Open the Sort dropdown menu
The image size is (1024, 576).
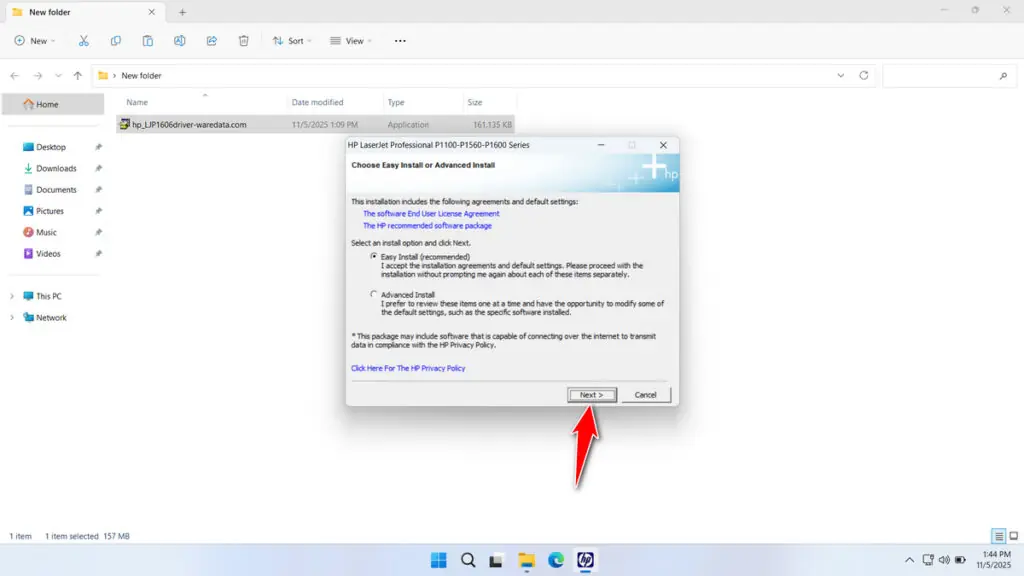(x=292, y=40)
